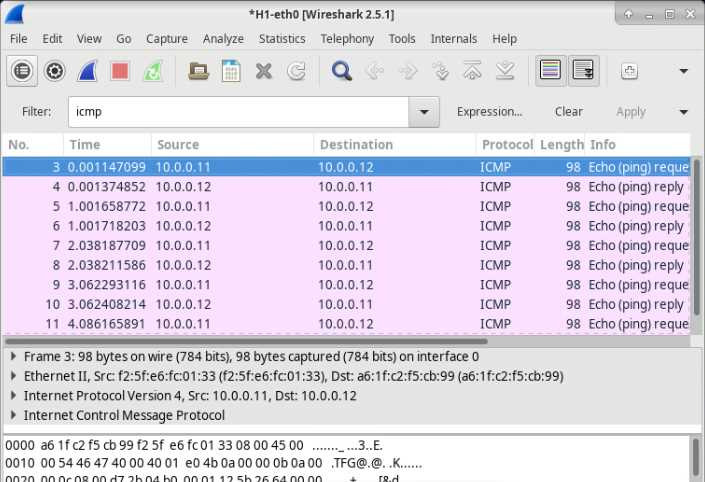This screenshot has width=705, height=482.
Task: Sort packets by Source column header
Action: pyautogui.click(x=232, y=145)
